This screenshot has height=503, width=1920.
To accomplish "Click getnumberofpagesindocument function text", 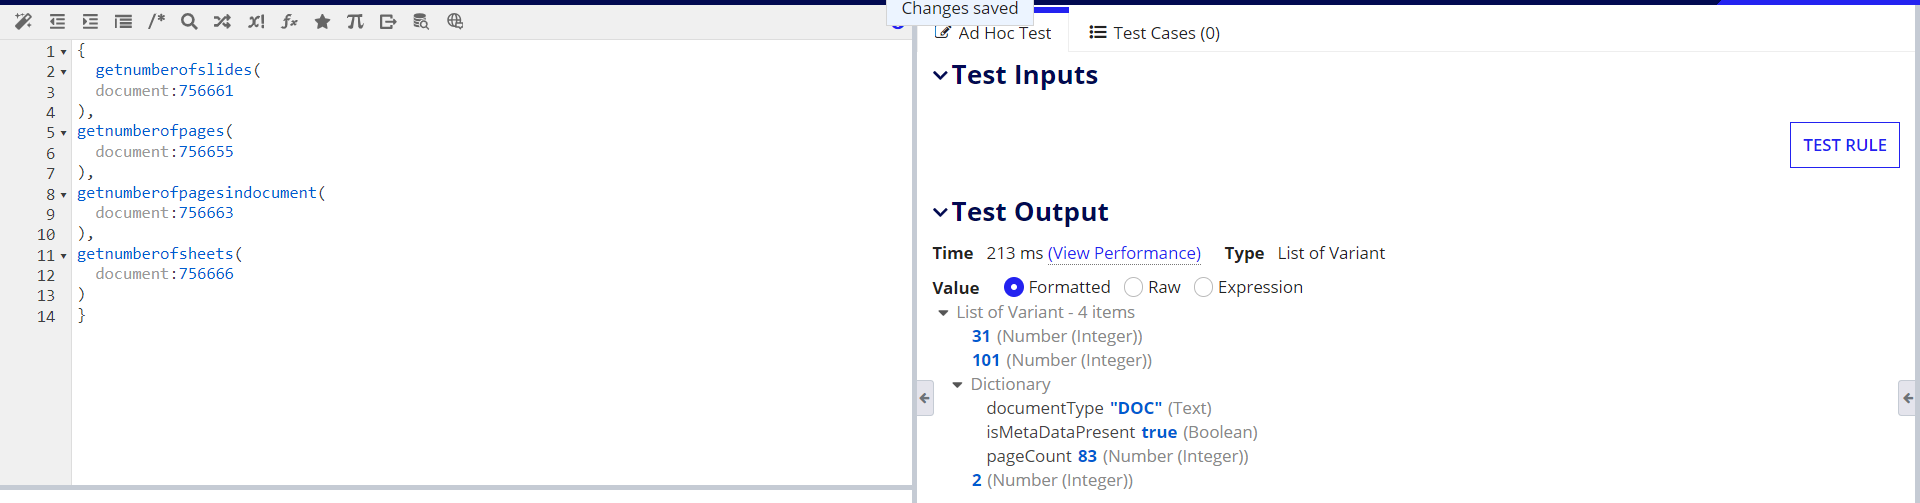I will click(x=197, y=192).
